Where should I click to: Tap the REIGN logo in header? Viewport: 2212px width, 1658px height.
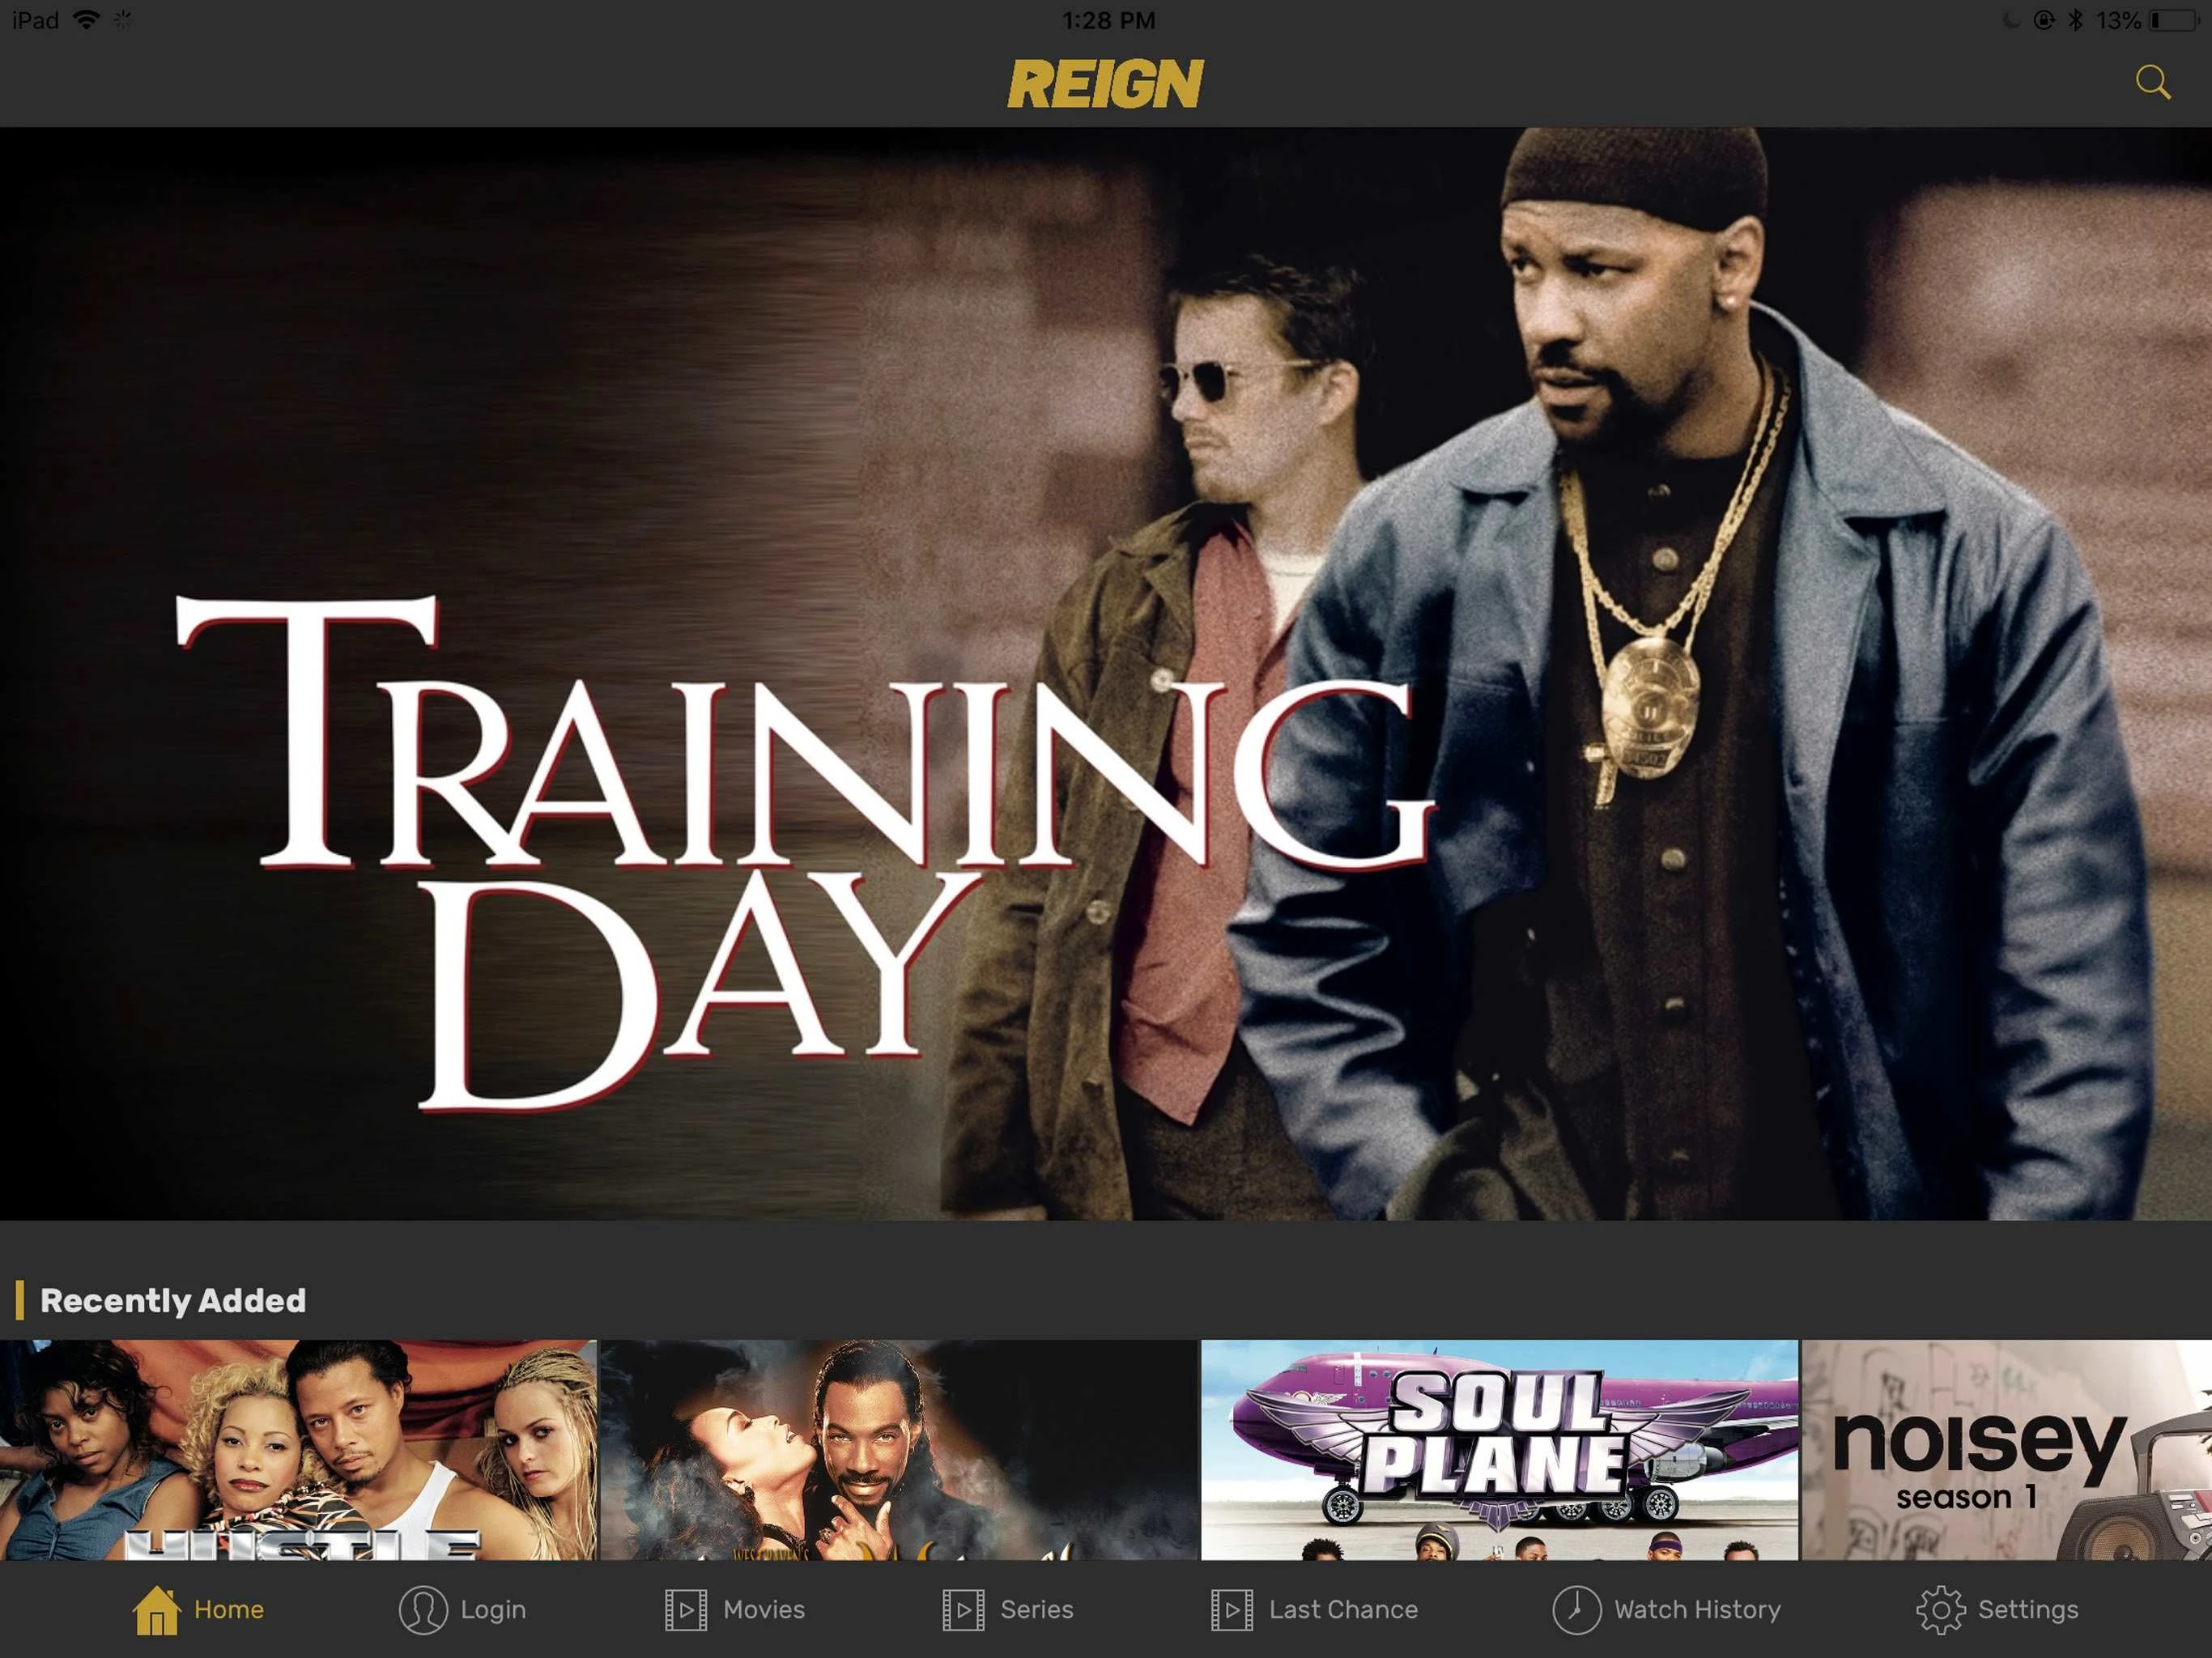(x=1105, y=83)
